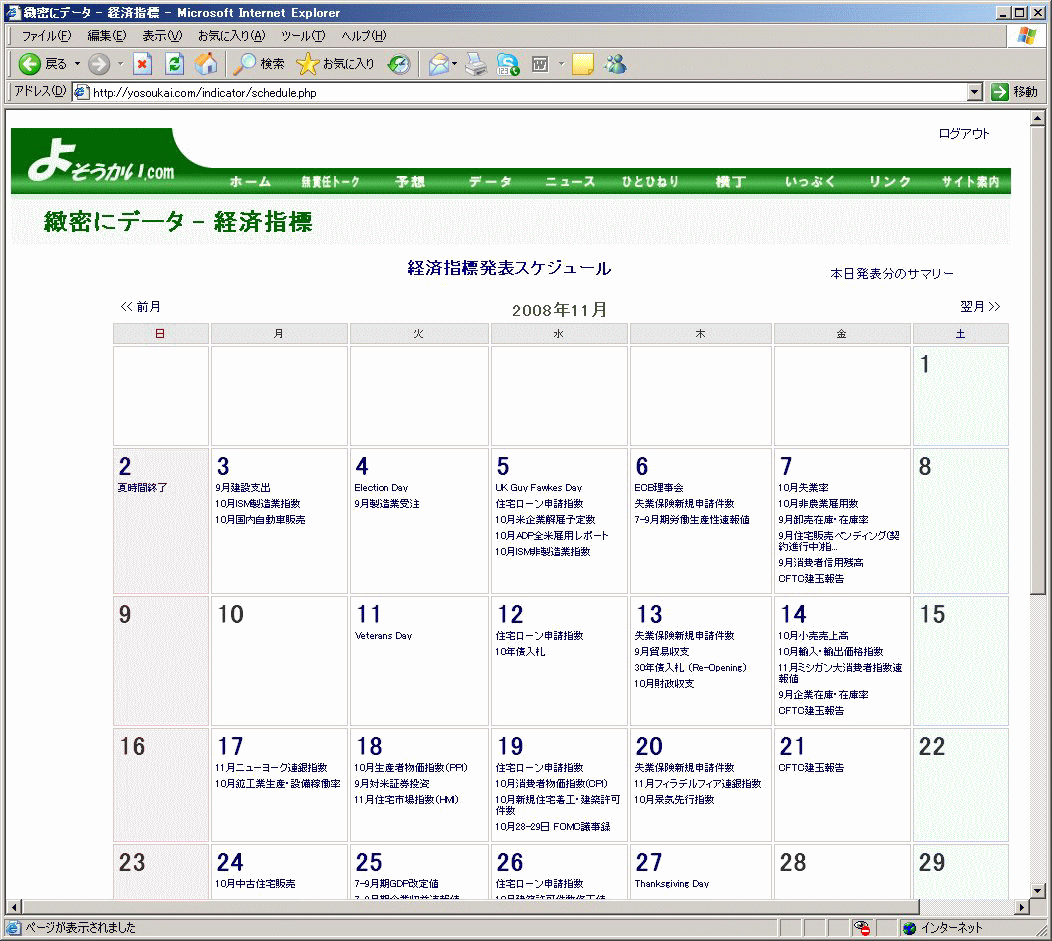Click ECB理事会 on November 6

click(659, 488)
